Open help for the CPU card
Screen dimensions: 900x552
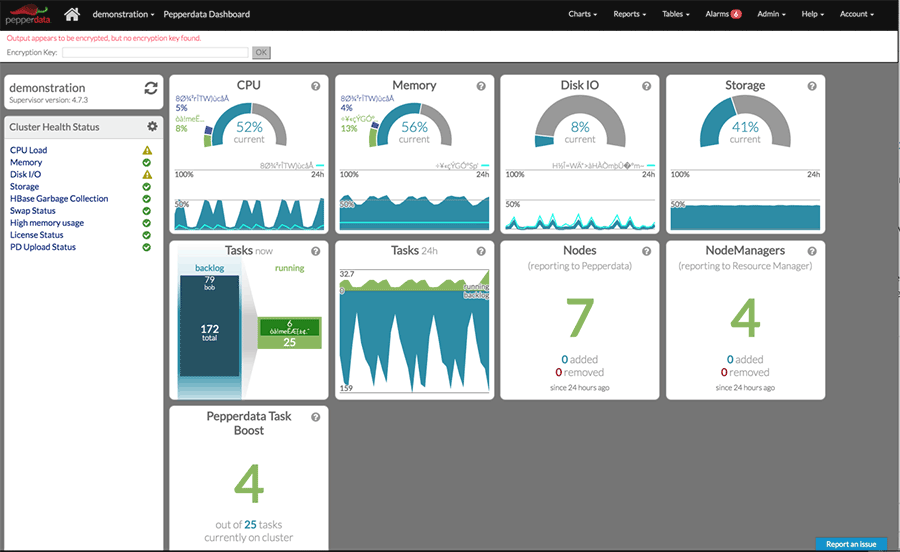click(x=316, y=86)
